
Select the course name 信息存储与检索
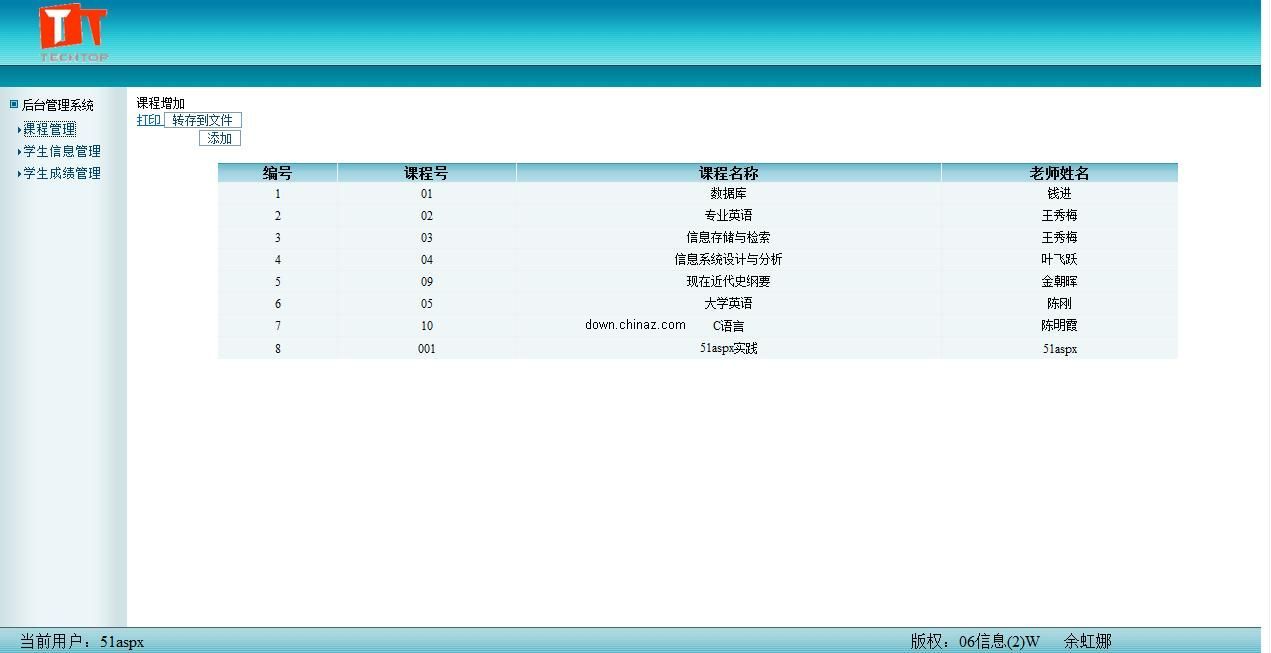tap(729, 238)
